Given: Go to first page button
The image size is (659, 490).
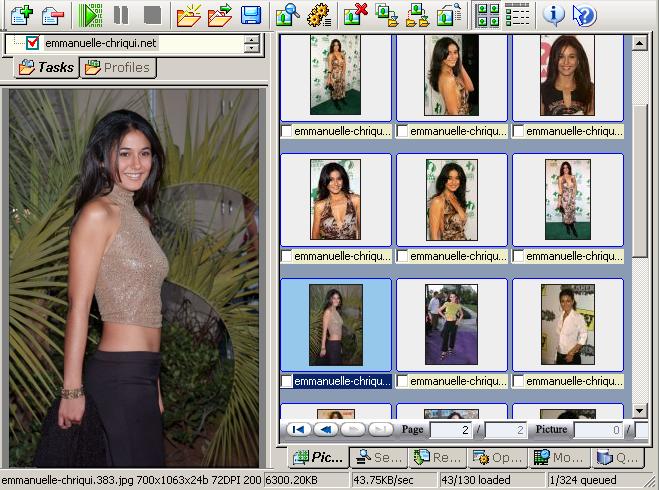Looking at the screenshot, I should coord(299,429).
